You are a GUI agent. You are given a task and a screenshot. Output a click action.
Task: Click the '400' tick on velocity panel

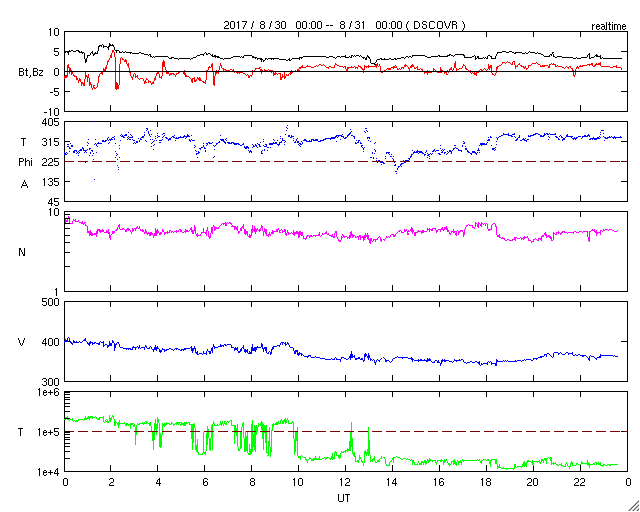[x=51, y=342]
